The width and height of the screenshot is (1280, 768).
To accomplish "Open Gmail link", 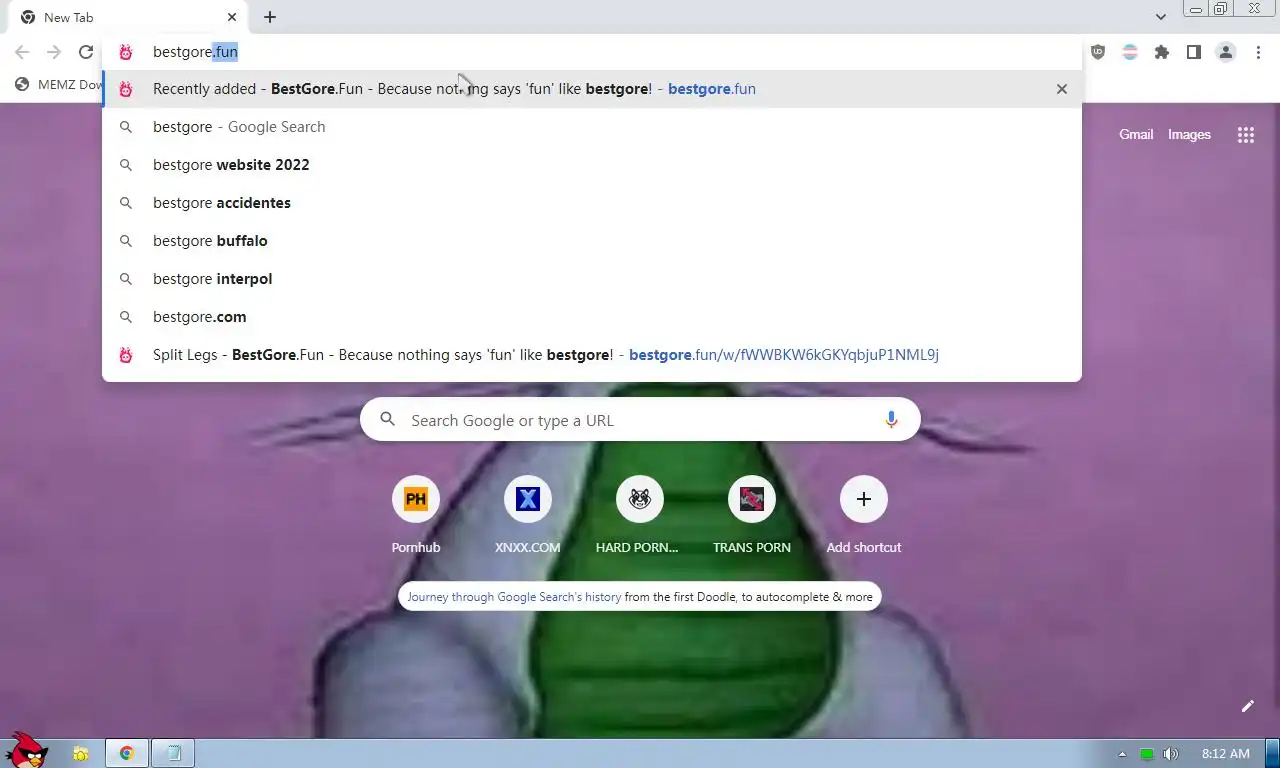I will (x=1136, y=134).
